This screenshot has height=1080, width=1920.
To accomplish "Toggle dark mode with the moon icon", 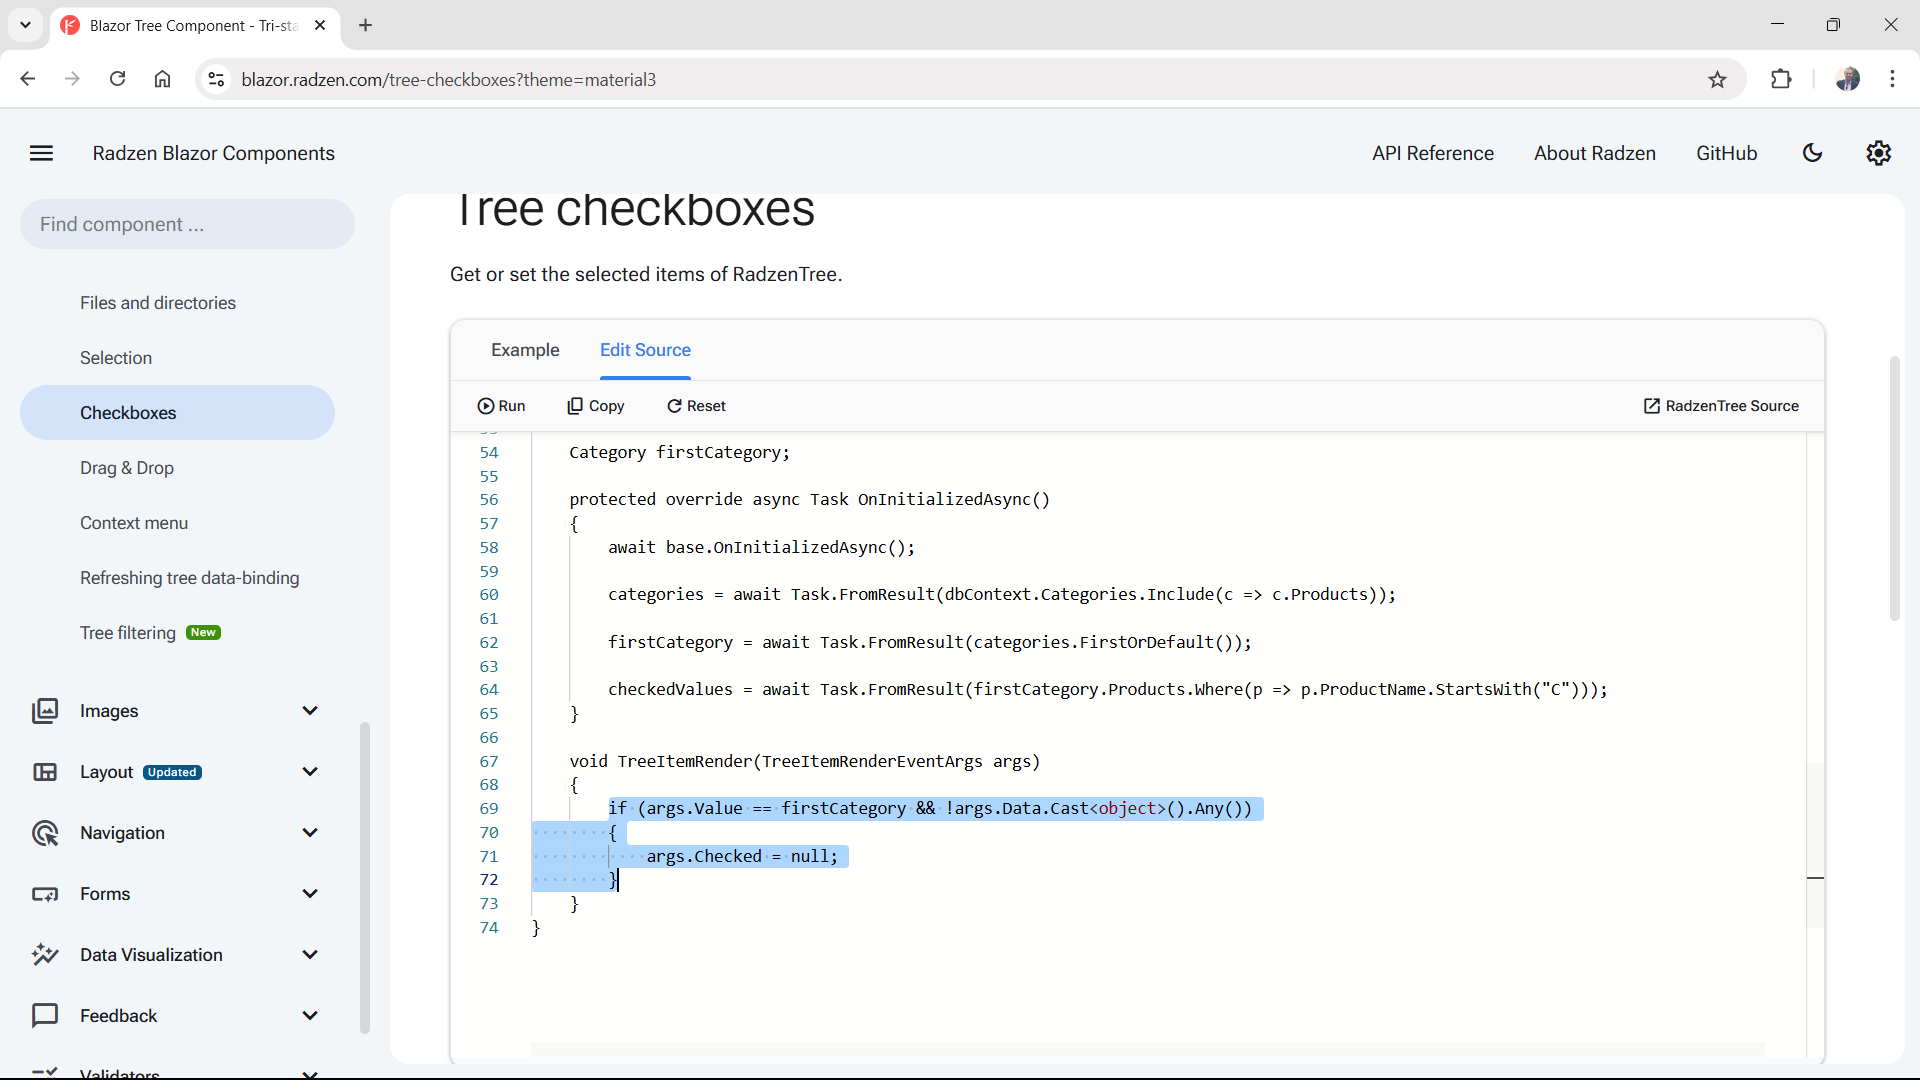I will (x=1813, y=153).
